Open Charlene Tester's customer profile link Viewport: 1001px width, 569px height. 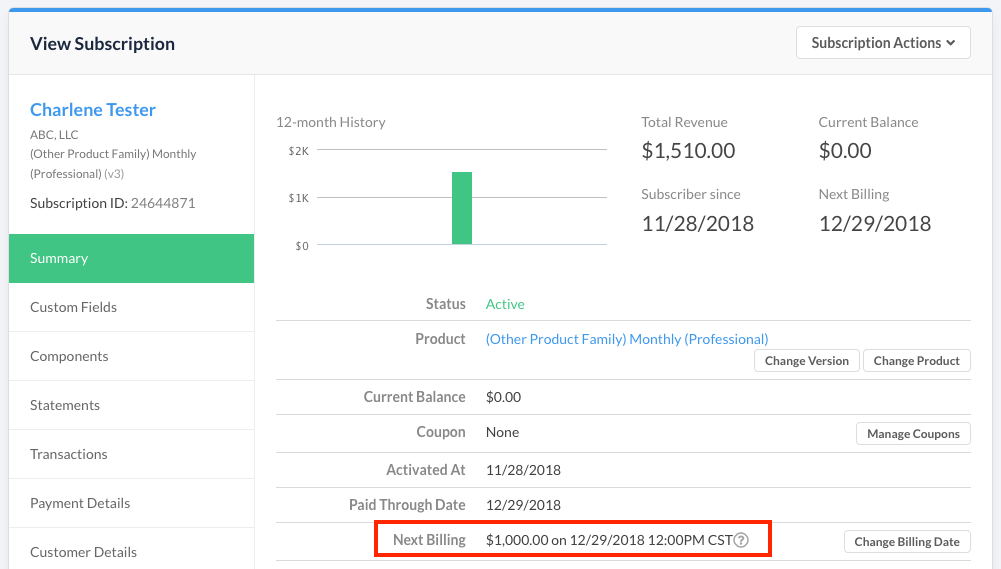tap(93, 110)
